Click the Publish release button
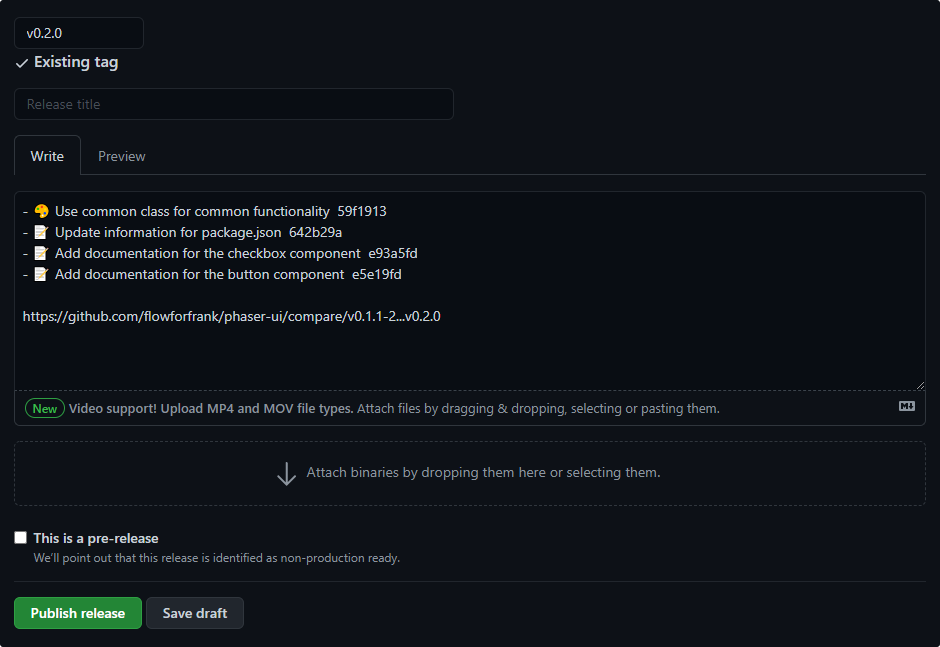 tap(78, 613)
